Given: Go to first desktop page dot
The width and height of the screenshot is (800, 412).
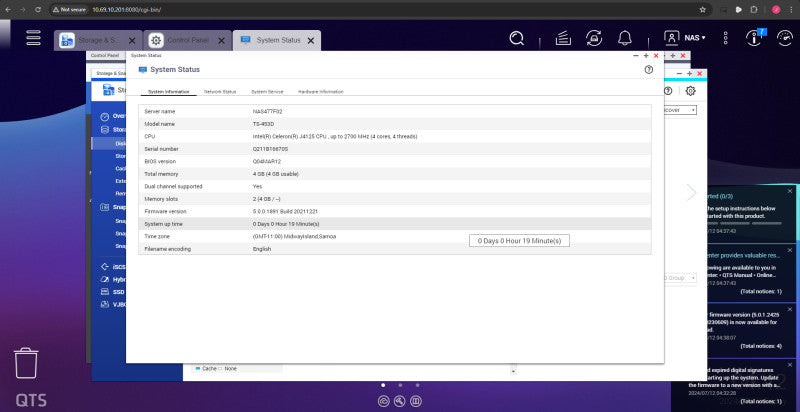Looking at the screenshot, I should pos(383,385).
